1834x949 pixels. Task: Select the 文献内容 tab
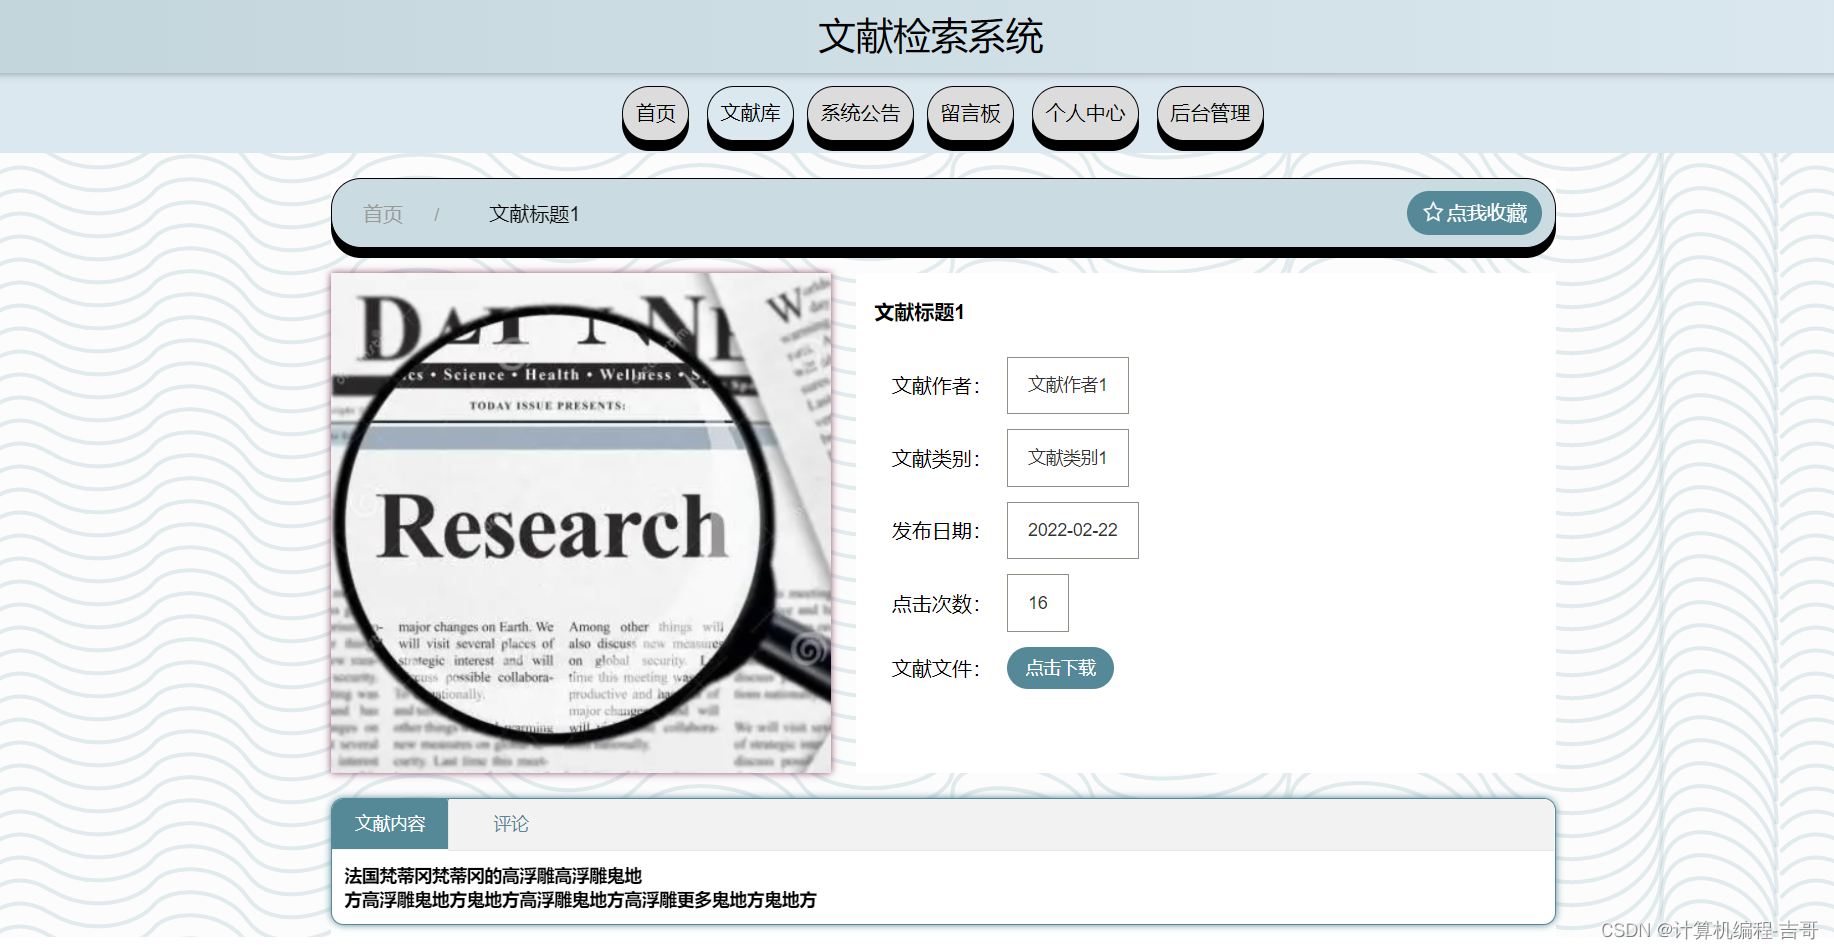pos(390,824)
